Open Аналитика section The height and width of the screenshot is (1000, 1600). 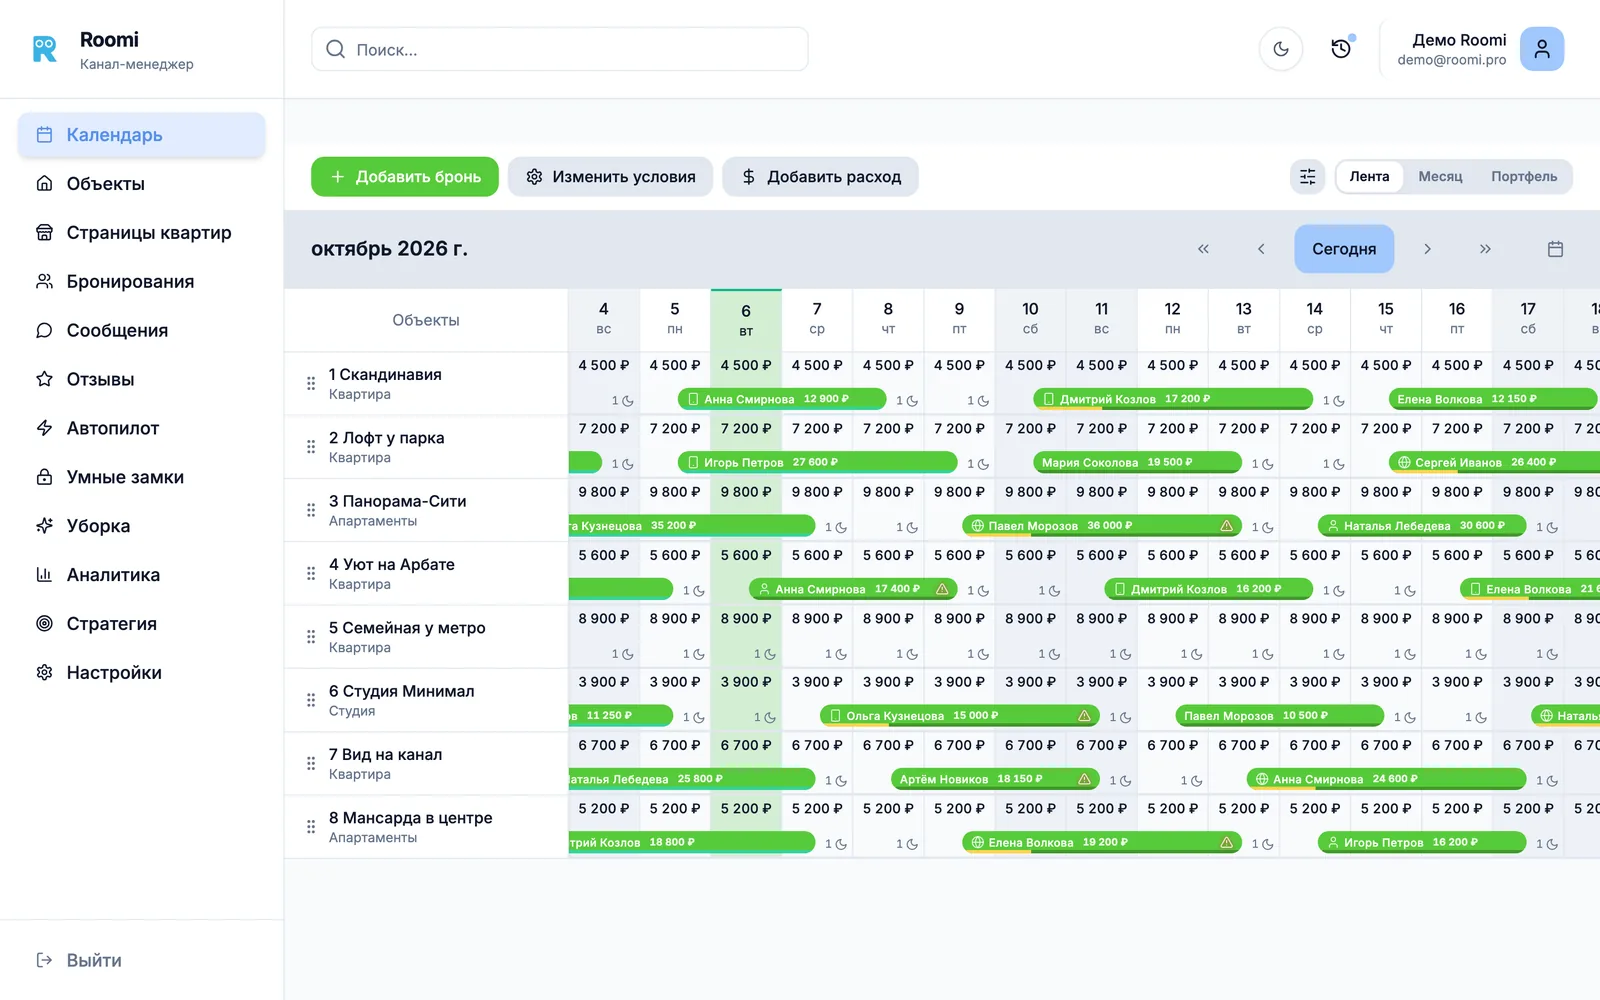pyautogui.click(x=142, y=575)
